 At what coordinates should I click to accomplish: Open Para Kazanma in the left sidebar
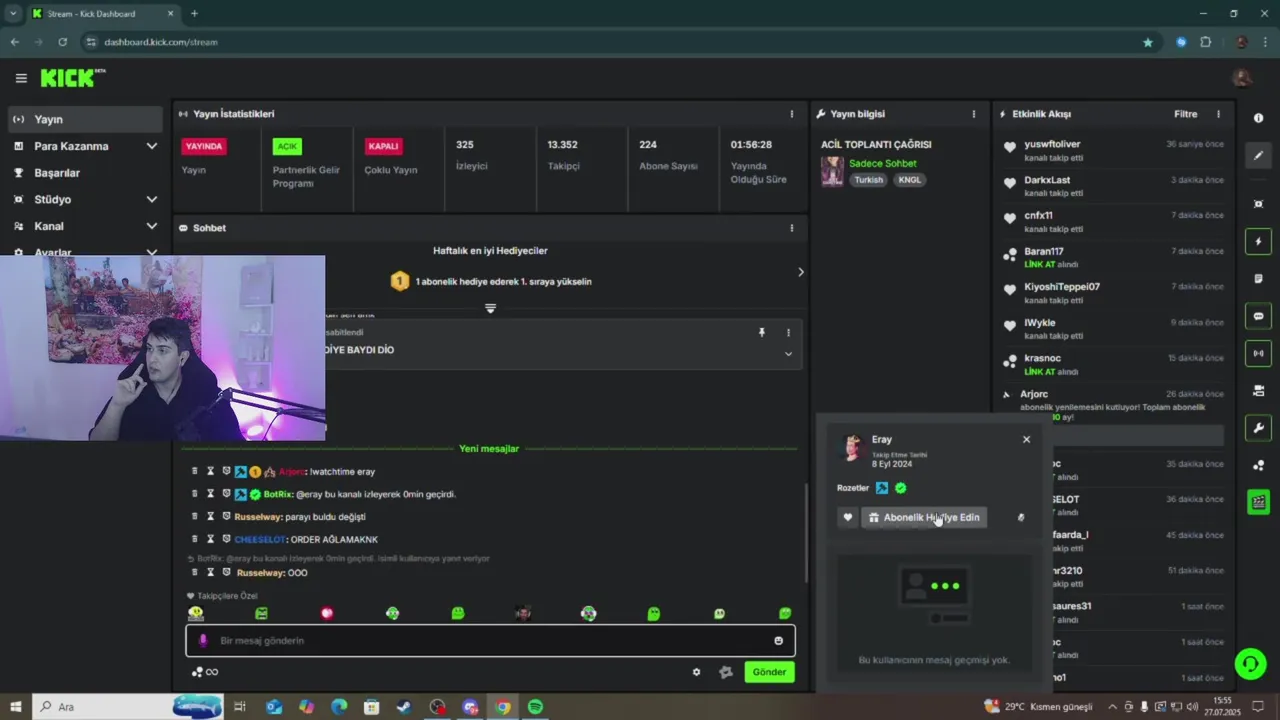pos(71,146)
